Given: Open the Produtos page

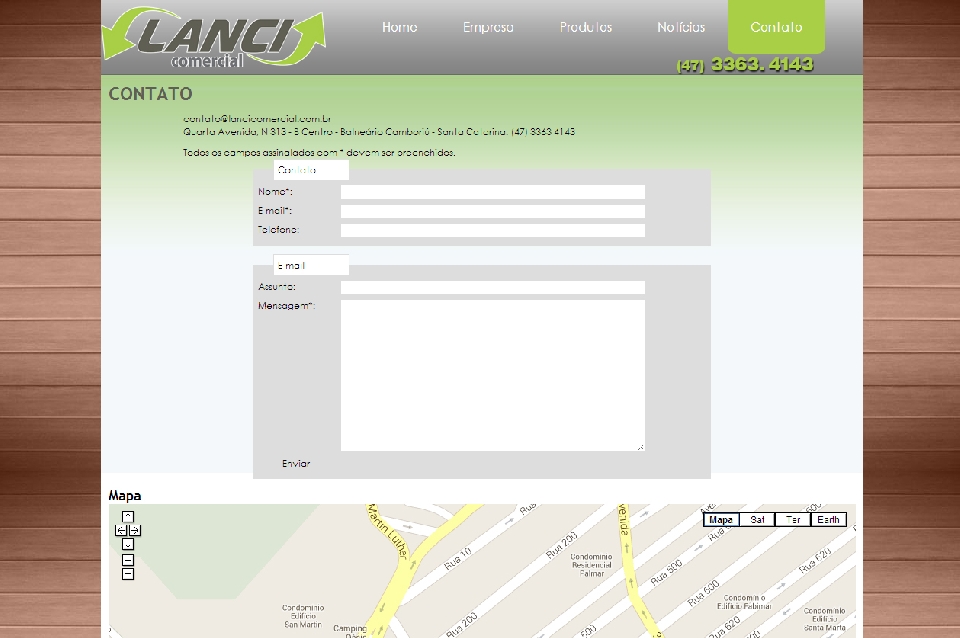Looking at the screenshot, I should click(x=585, y=27).
